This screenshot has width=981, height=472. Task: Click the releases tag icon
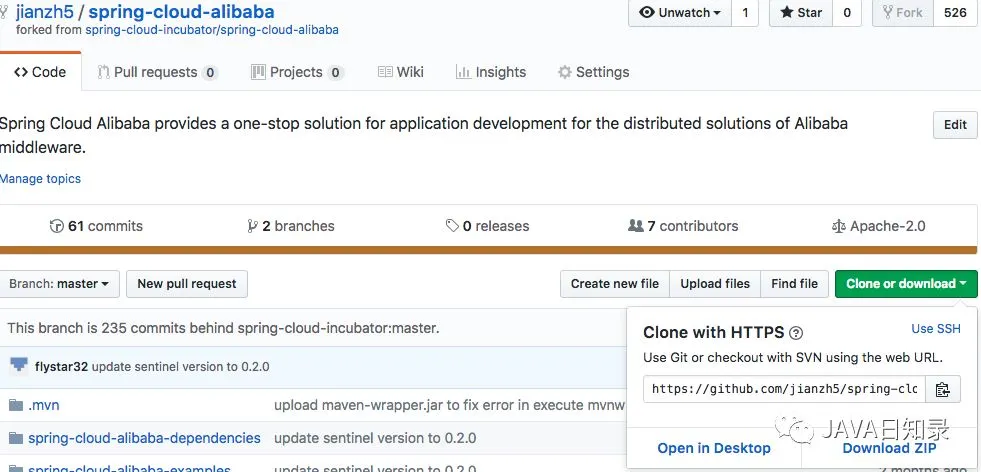point(452,226)
